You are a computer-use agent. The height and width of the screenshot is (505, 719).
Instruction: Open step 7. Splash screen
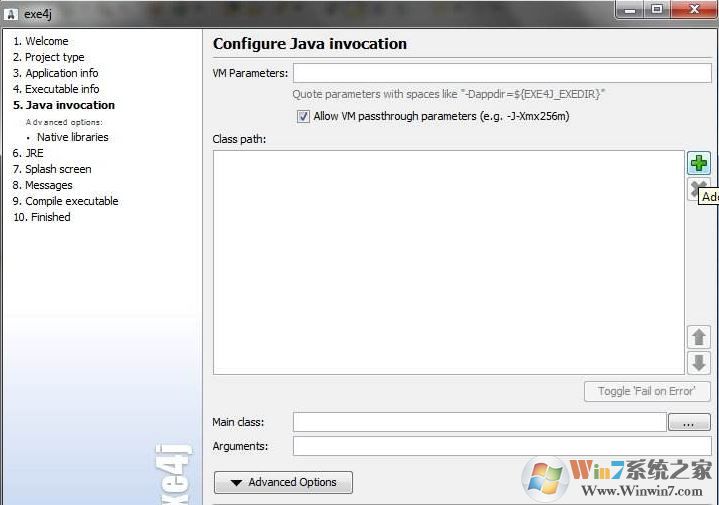[52, 169]
